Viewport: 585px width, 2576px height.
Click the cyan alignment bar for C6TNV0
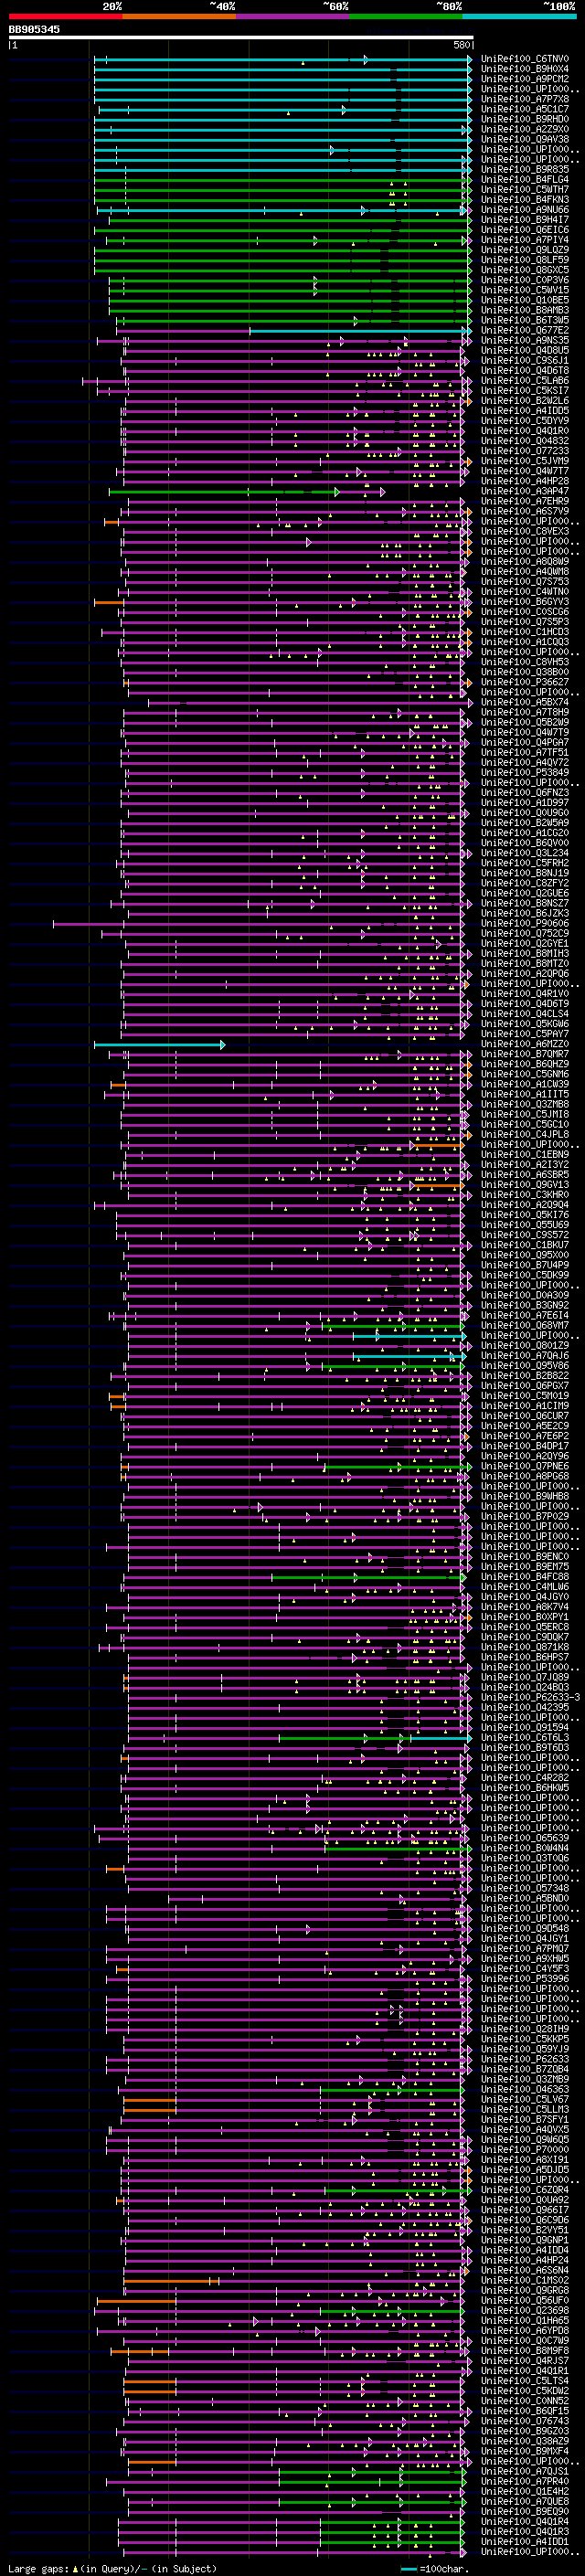coord(283,60)
